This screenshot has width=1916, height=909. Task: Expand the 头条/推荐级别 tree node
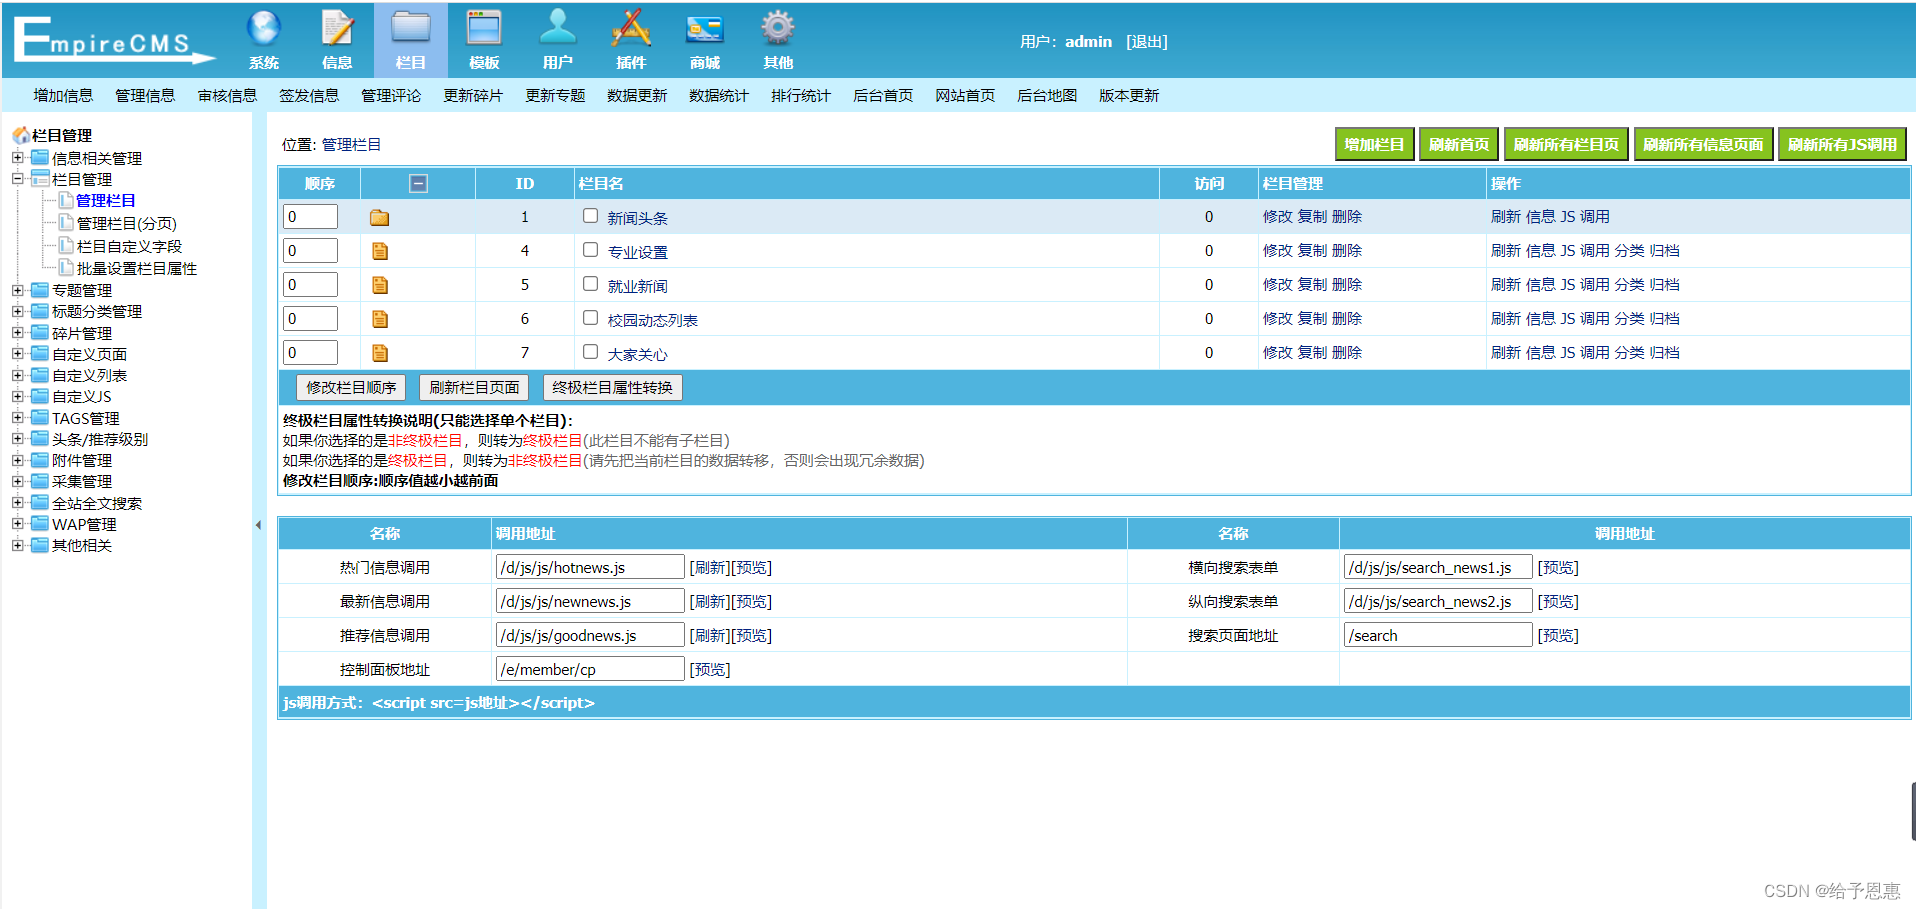click(17, 439)
